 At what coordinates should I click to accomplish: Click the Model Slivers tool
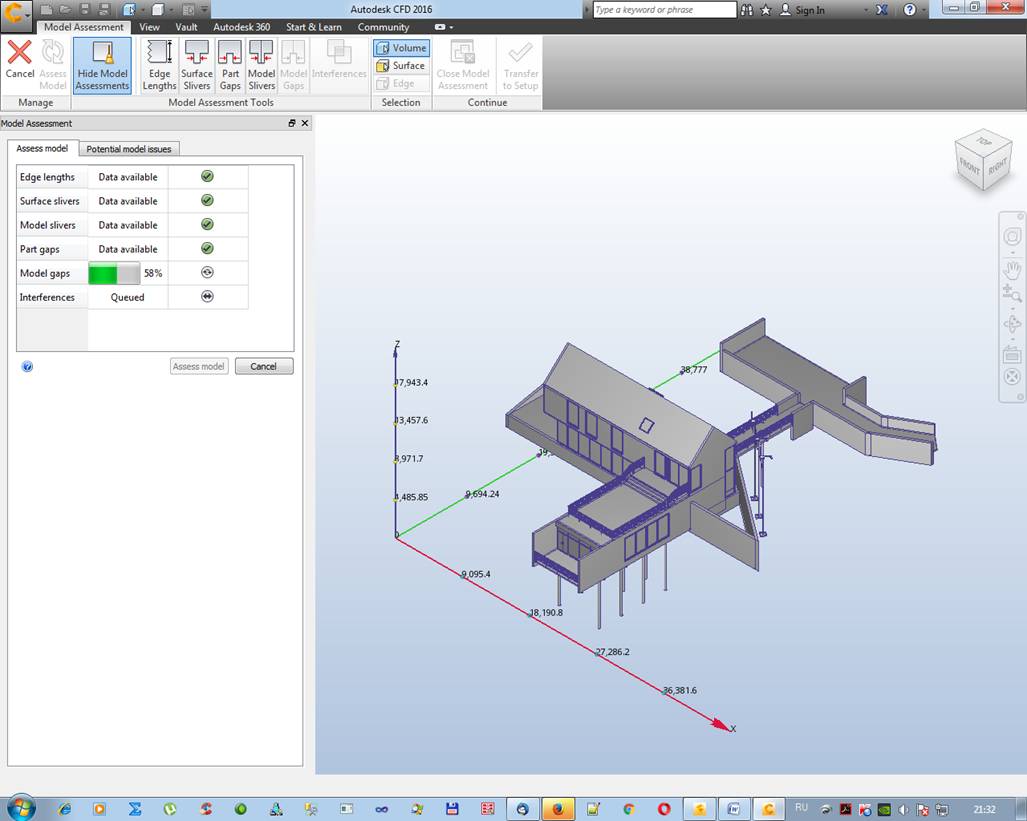[261, 66]
